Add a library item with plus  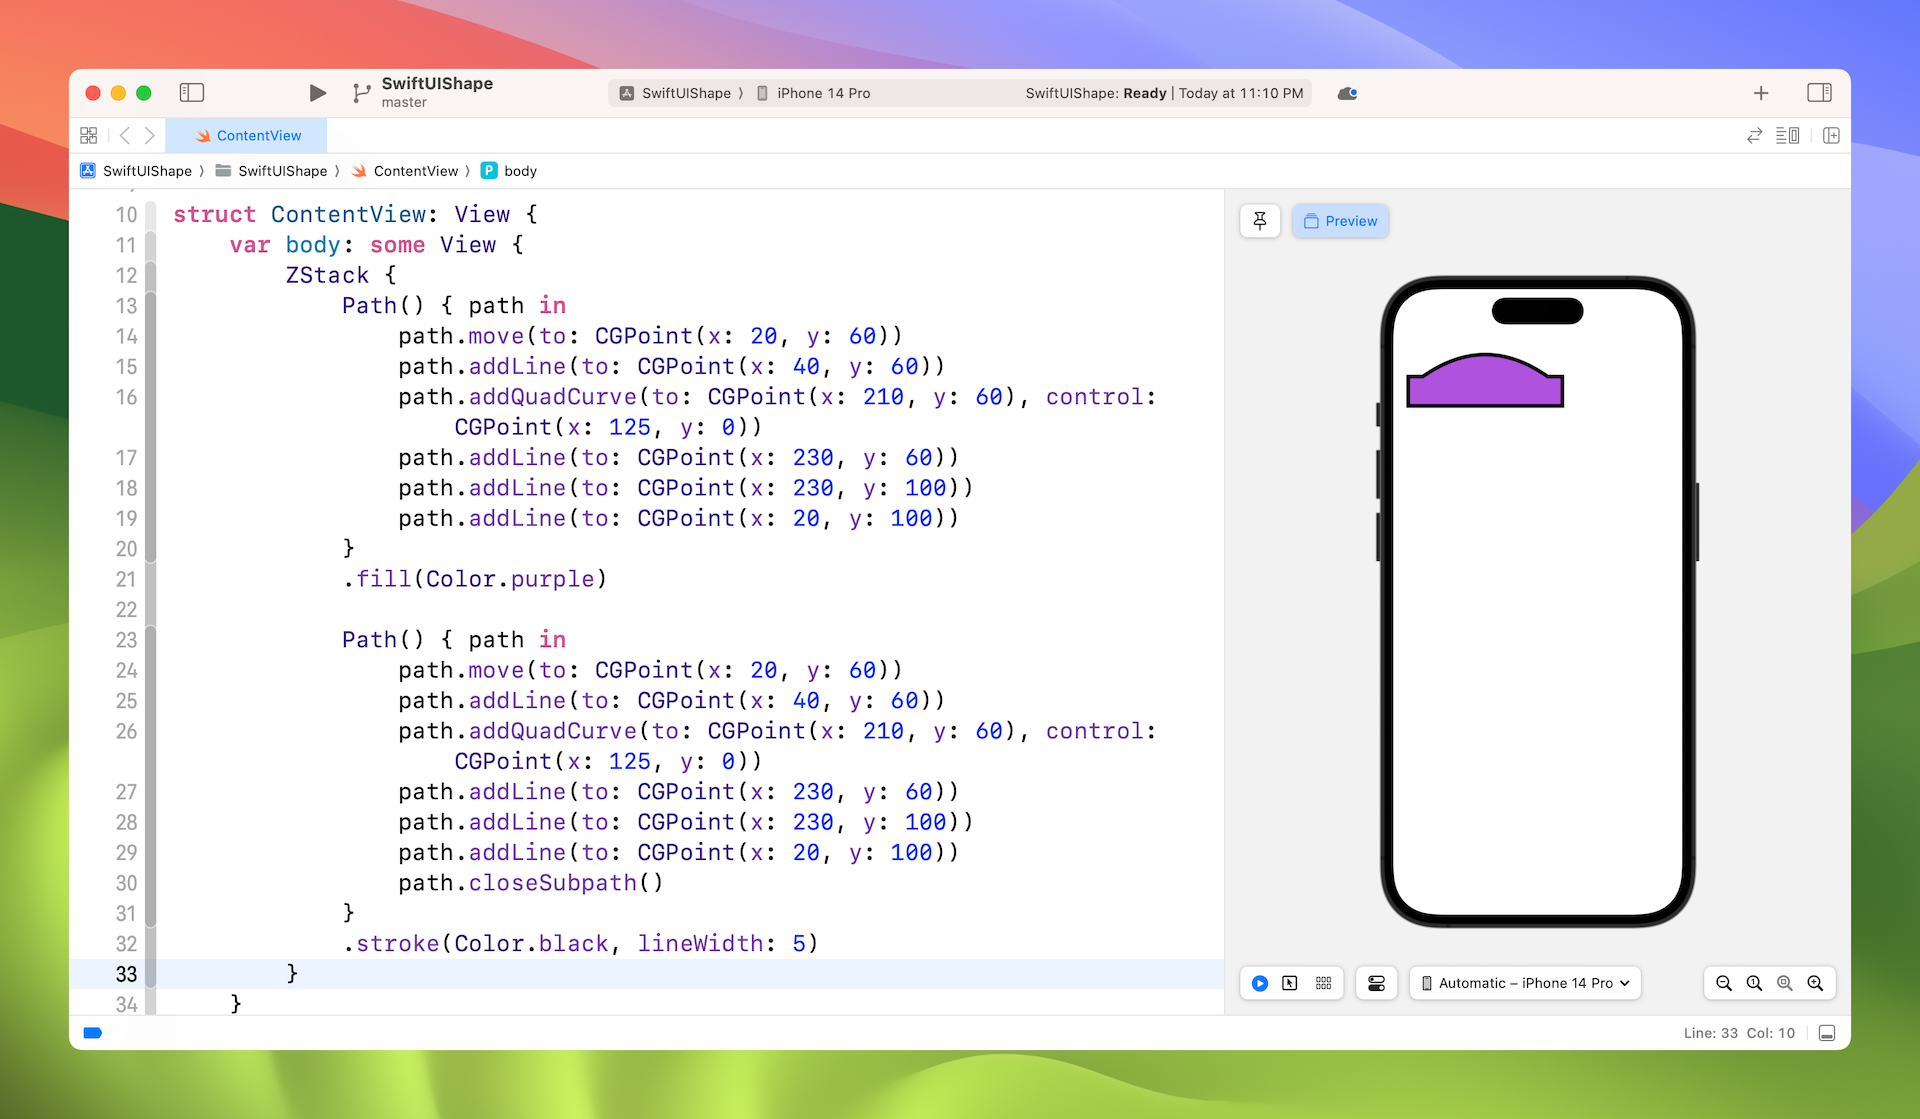click(1761, 93)
